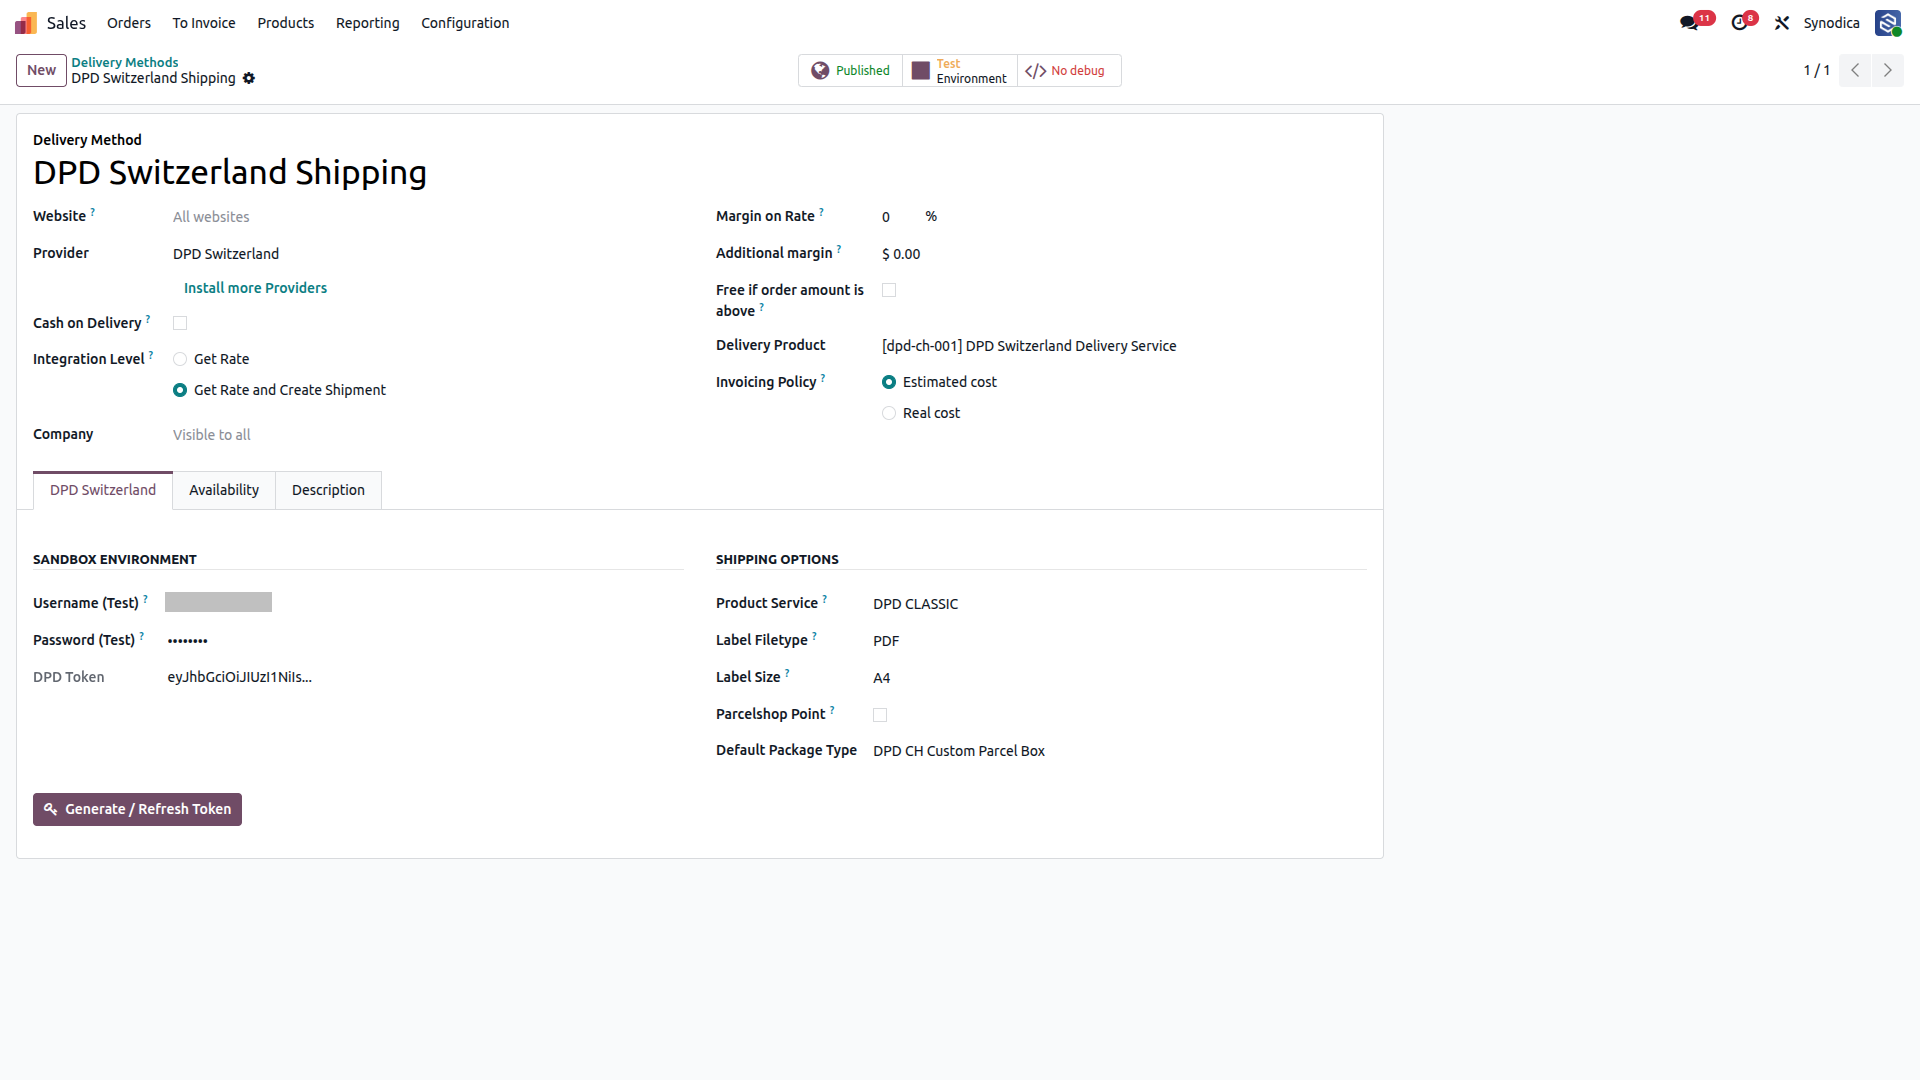Toggle the Published globe button
1920x1080 pixels.
[850, 71]
